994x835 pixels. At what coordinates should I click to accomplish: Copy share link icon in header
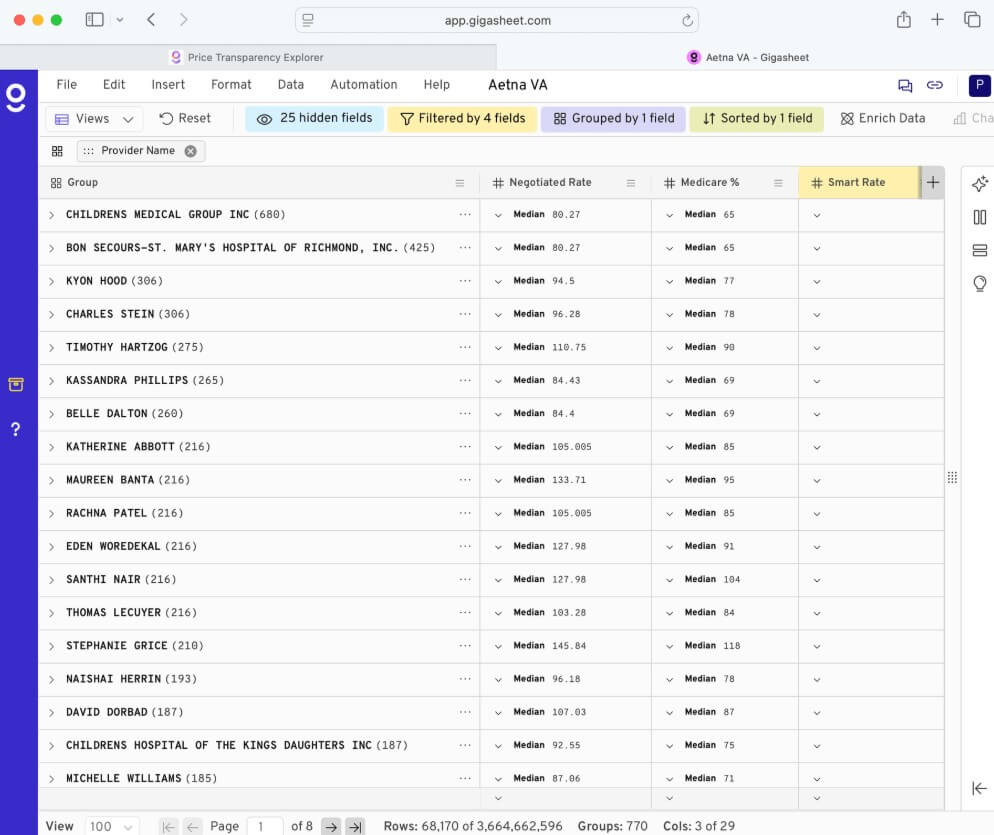click(x=934, y=85)
